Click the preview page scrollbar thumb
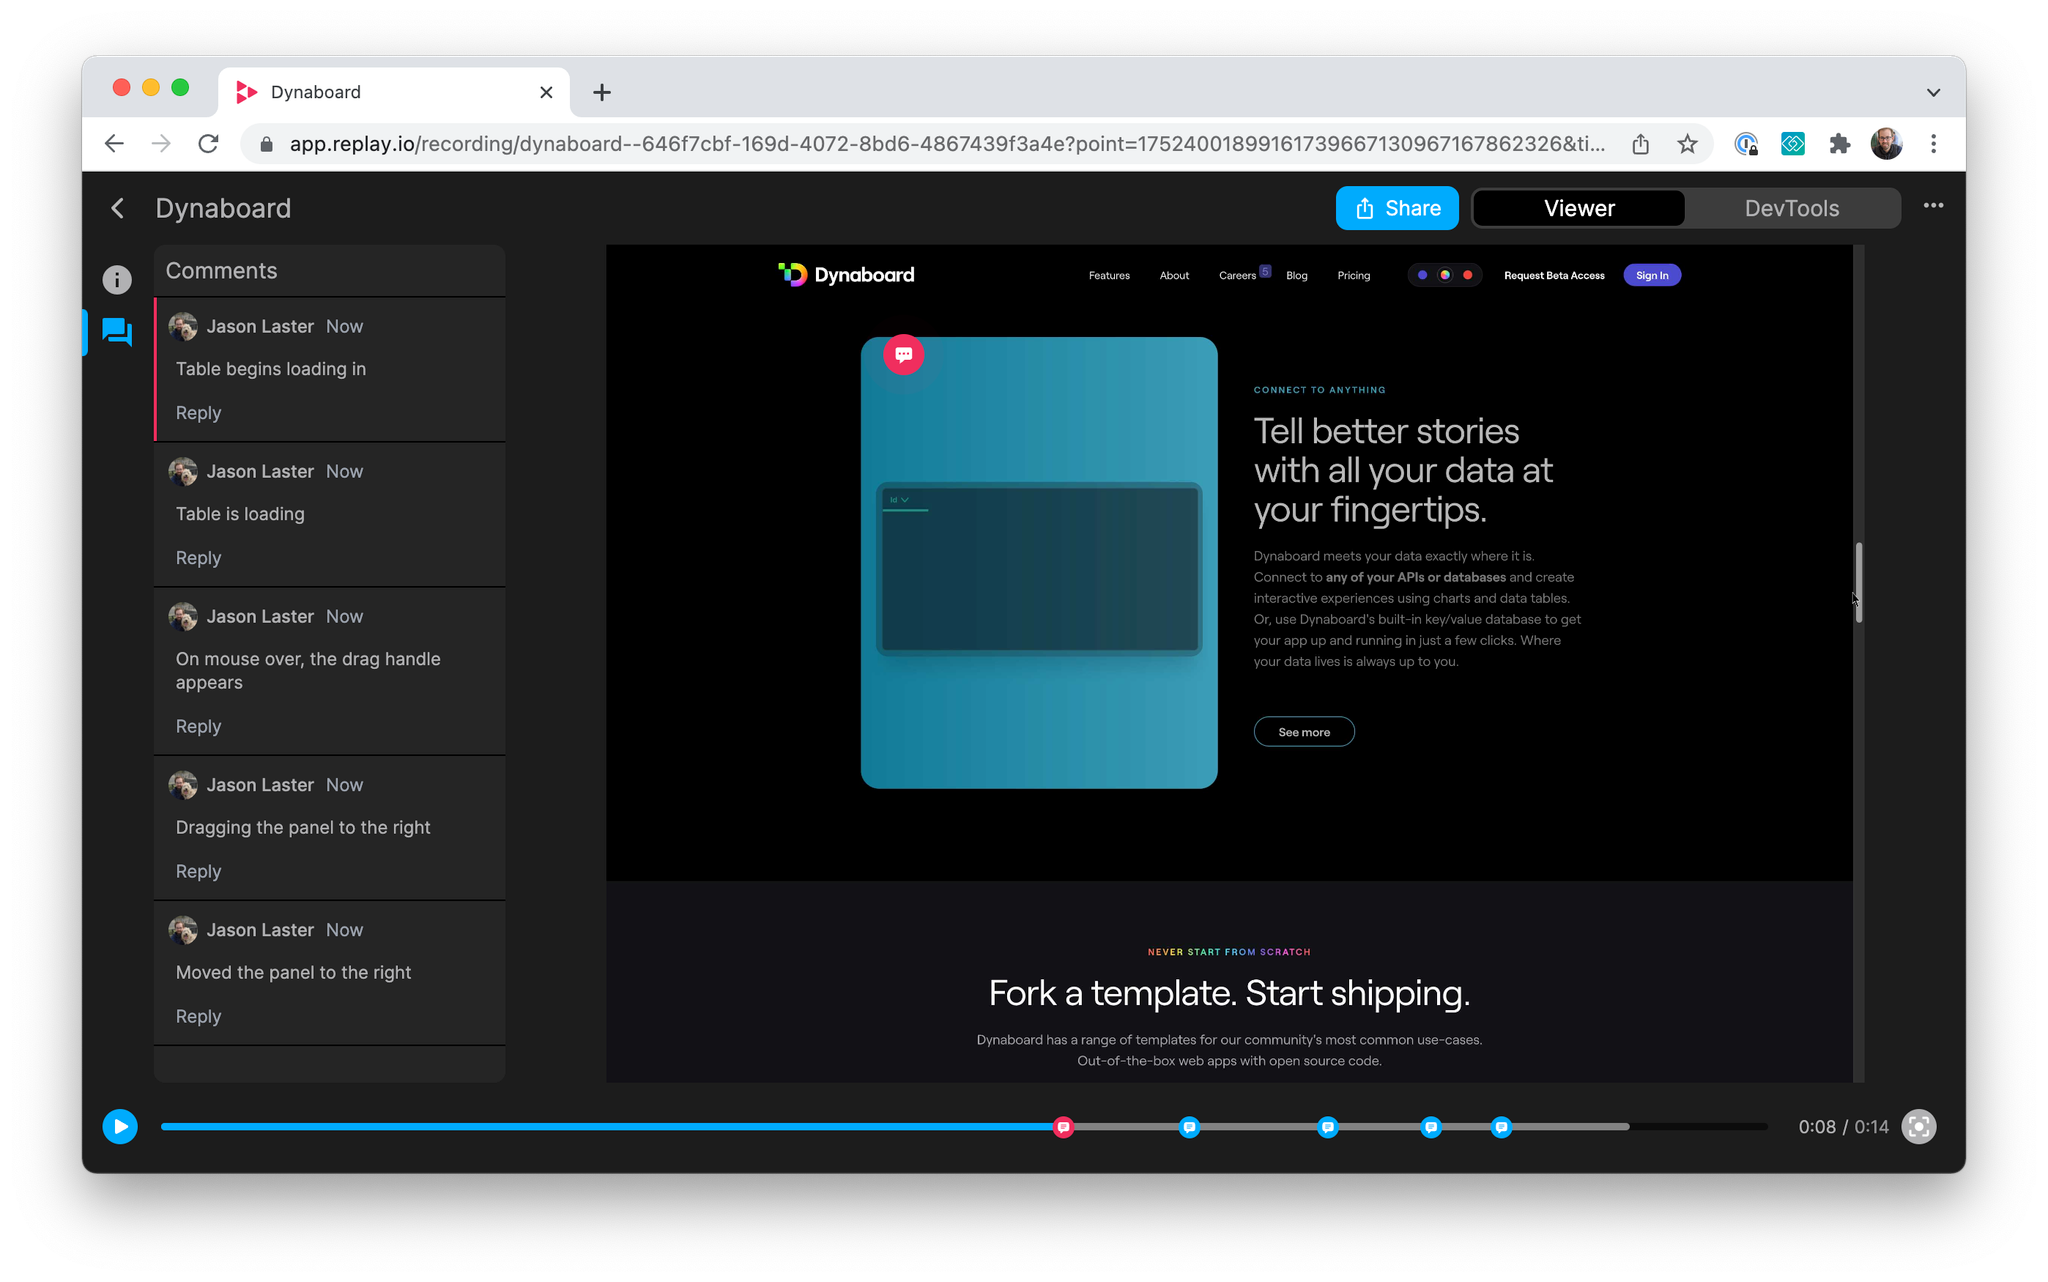2048x1282 pixels. click(x=1859, y=582)
